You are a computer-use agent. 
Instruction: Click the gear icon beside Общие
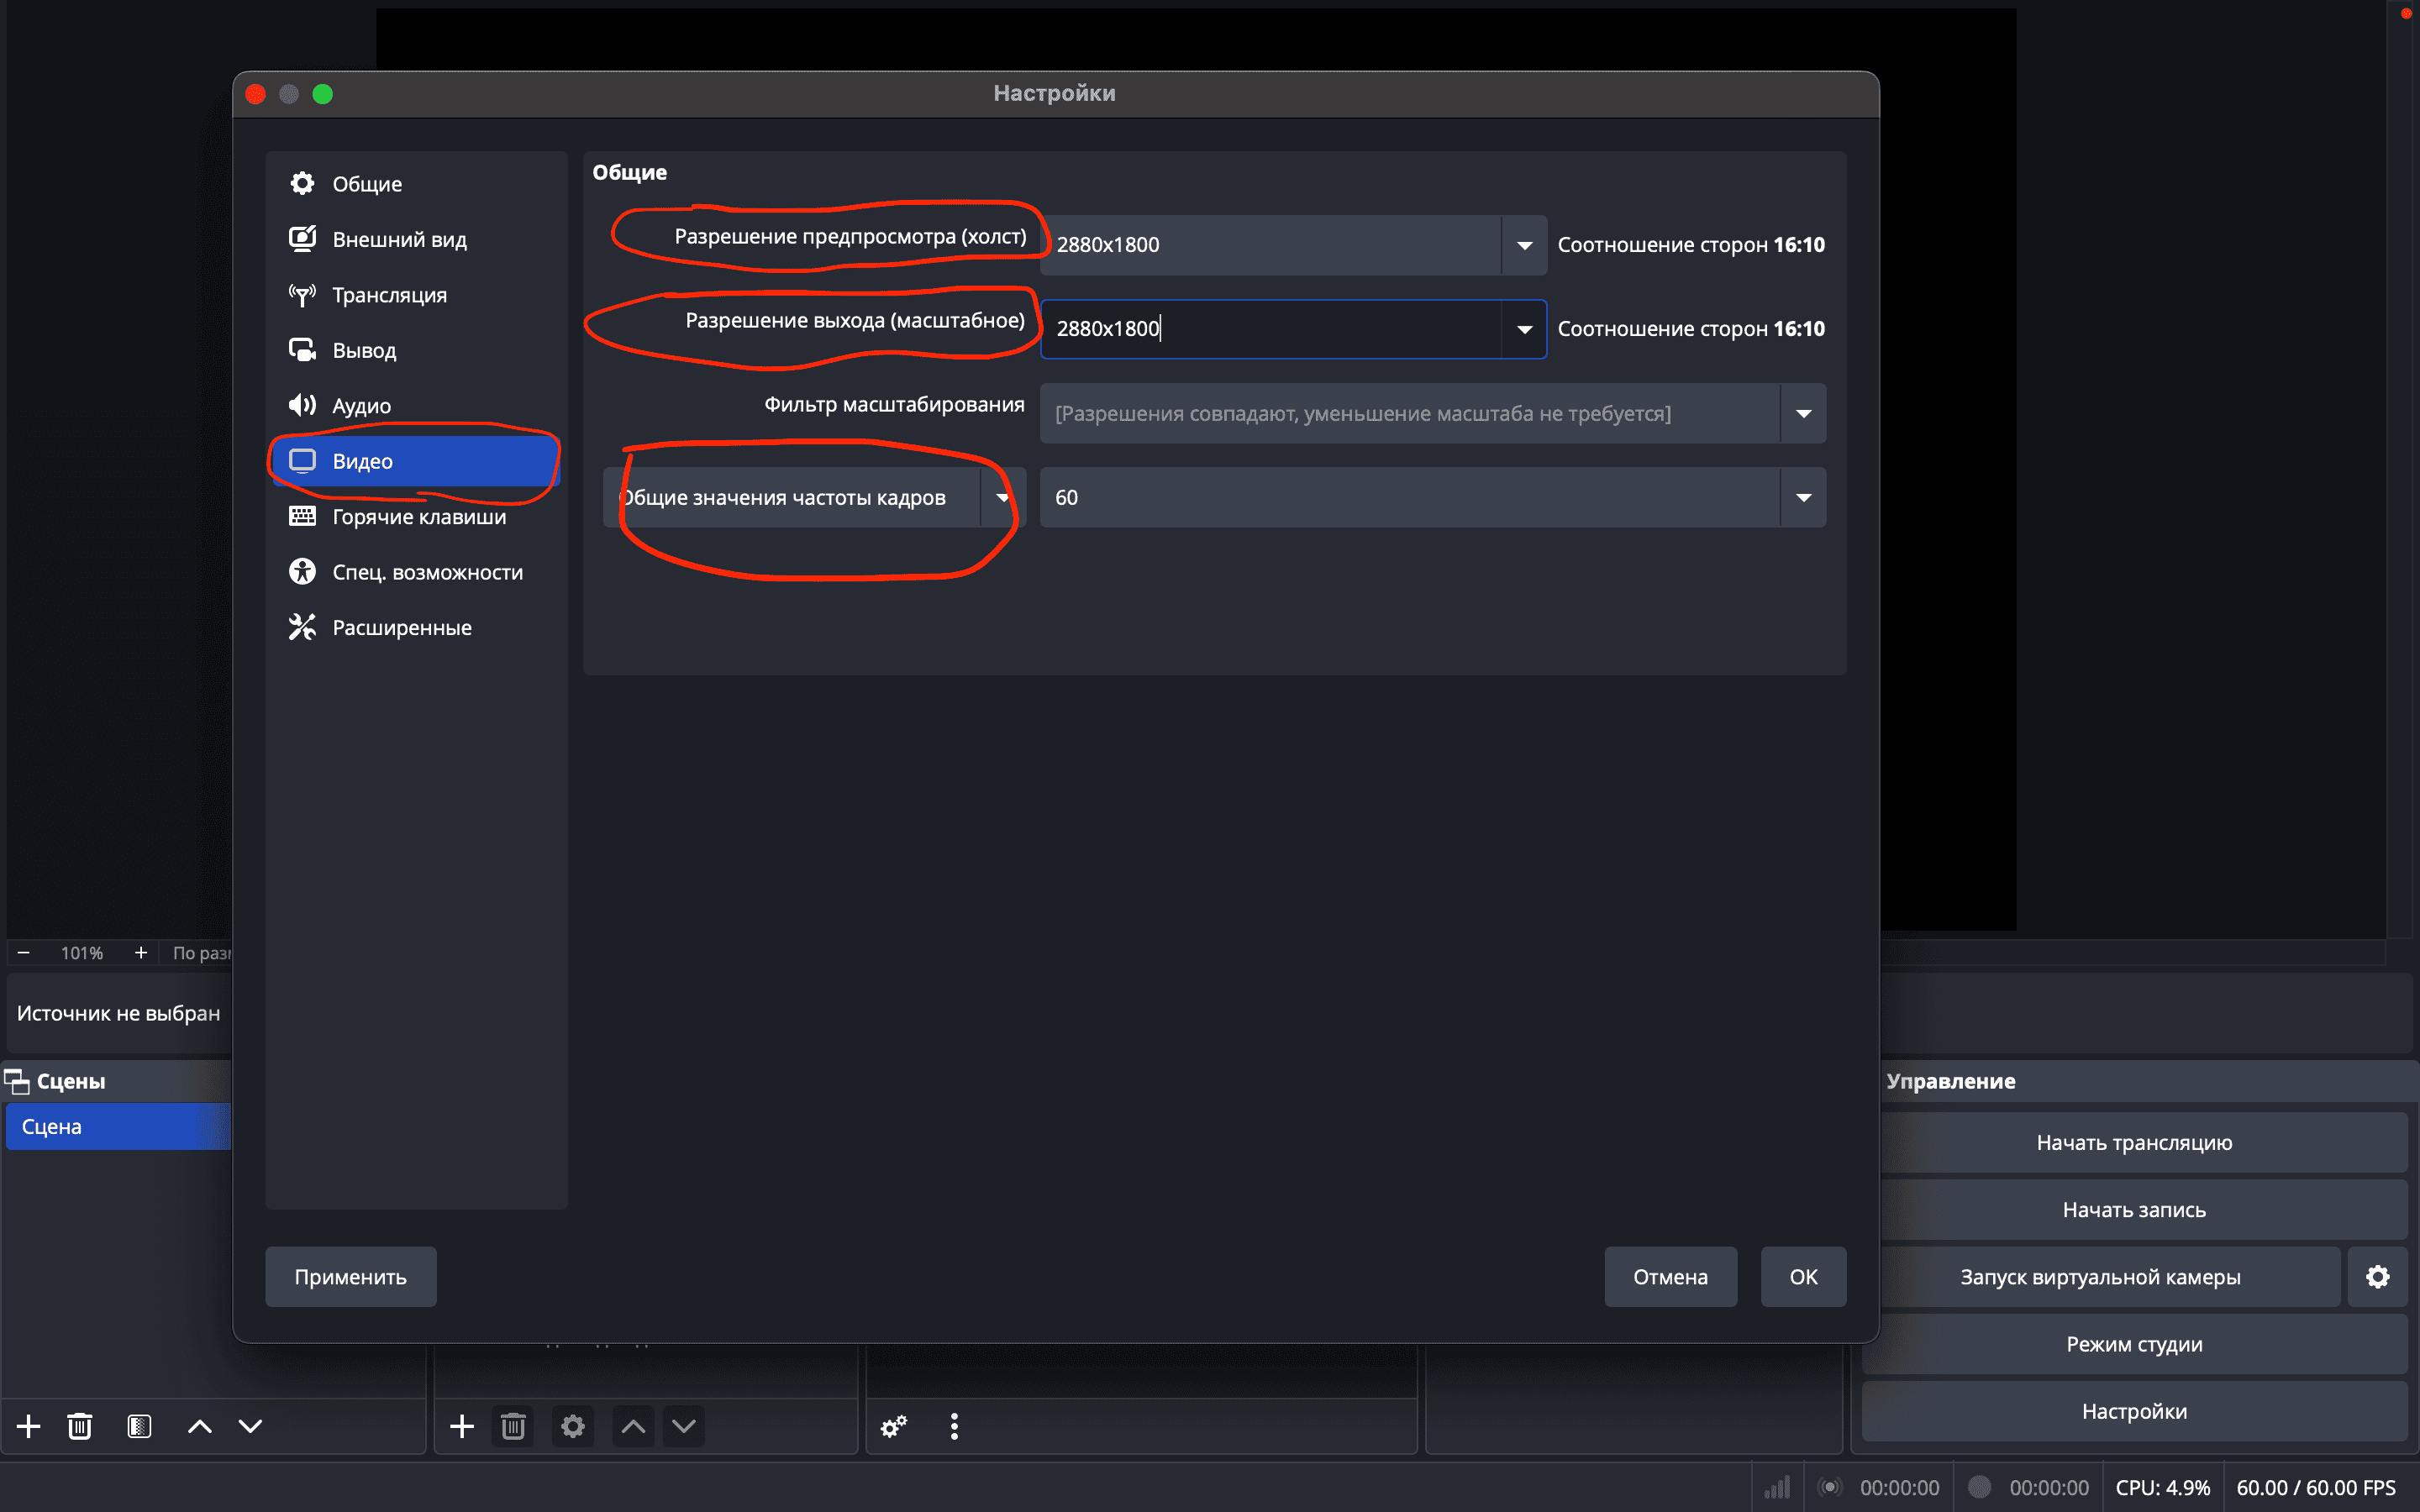coord(302,183)
